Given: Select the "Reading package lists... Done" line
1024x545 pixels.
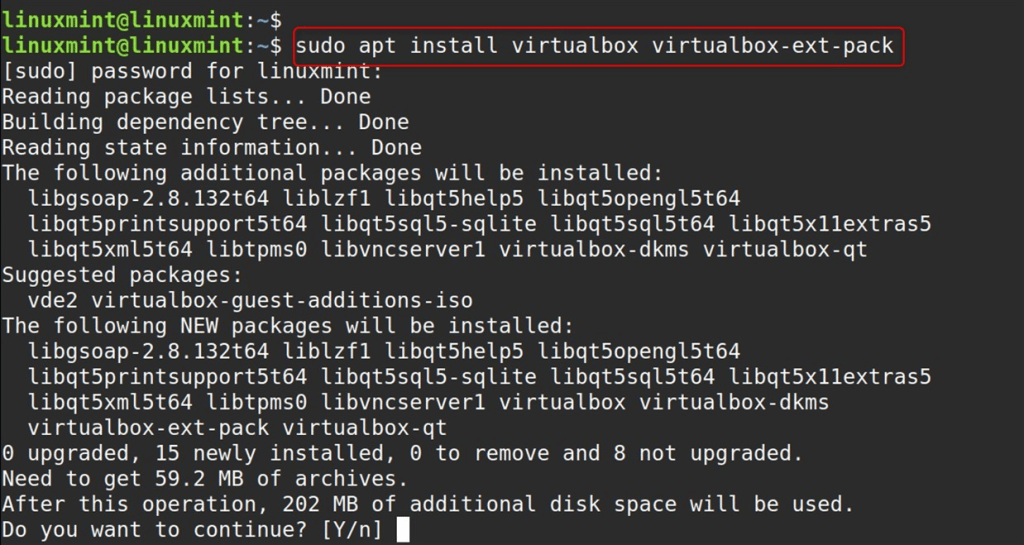Looking at the screenshot, I should (x=186, y=97).
